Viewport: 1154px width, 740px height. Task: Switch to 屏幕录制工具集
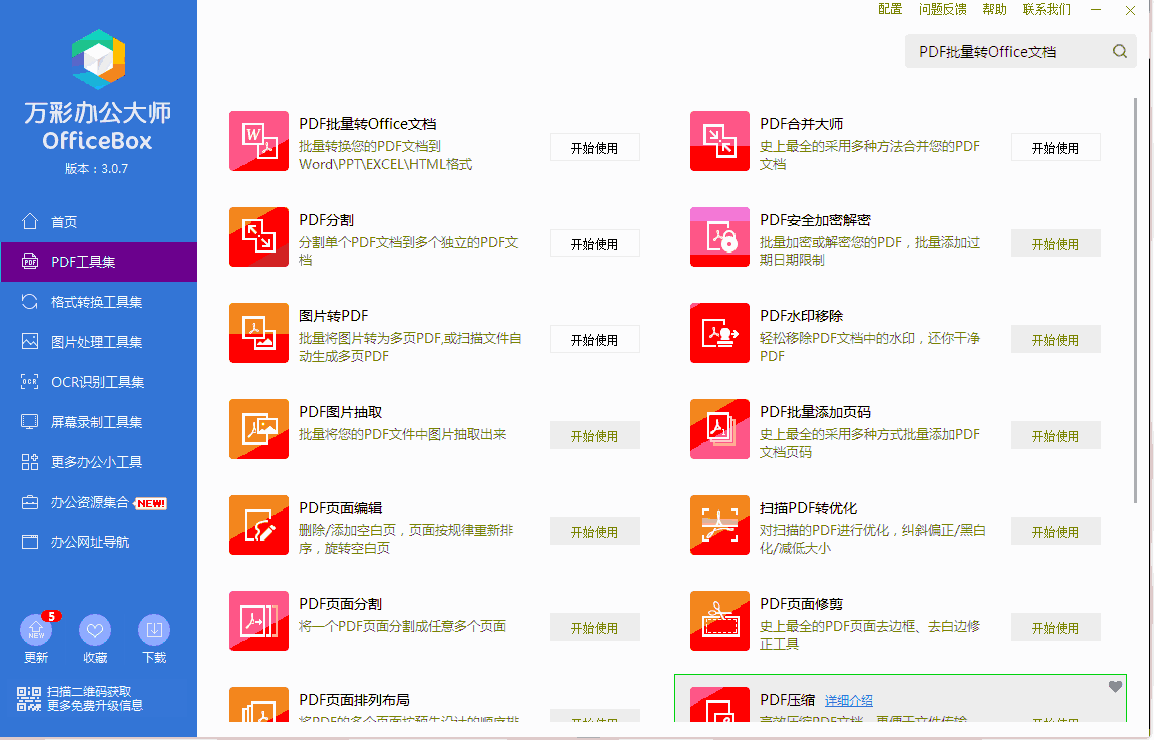click(99, 422)
